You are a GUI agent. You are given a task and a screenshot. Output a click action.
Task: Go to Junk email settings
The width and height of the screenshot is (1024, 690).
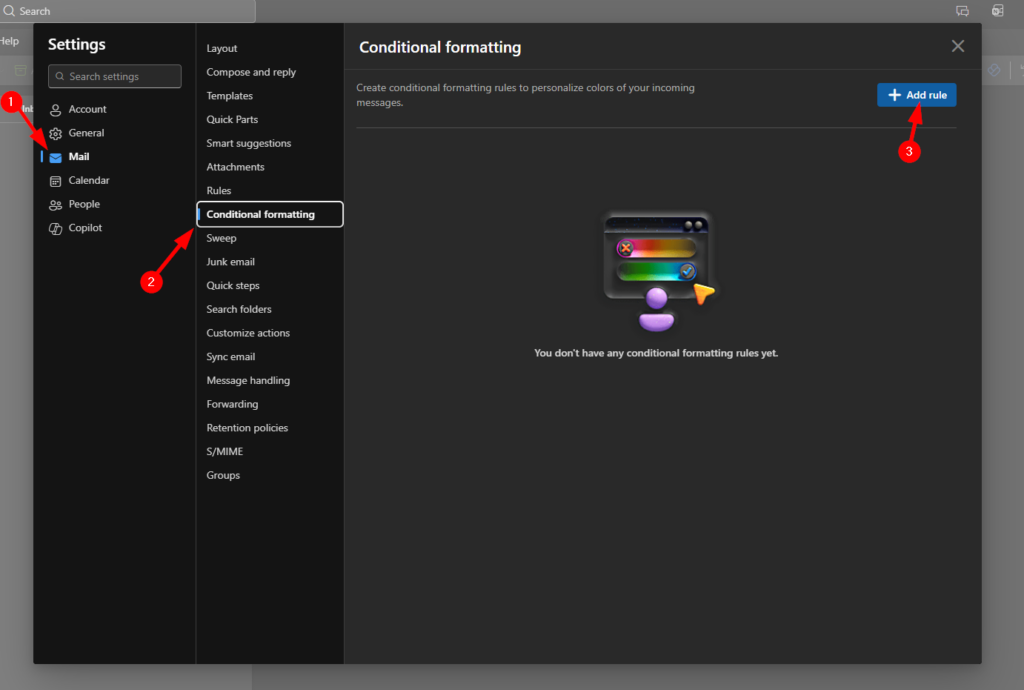(230, 262)
